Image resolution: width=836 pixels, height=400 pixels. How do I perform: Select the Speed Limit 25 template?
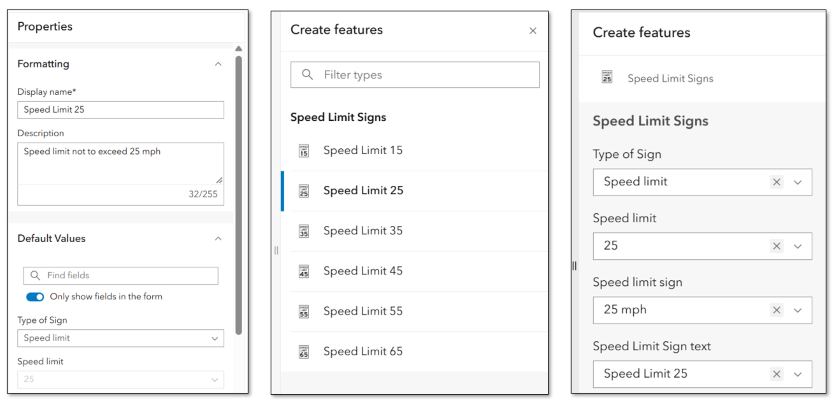point(414,191)
